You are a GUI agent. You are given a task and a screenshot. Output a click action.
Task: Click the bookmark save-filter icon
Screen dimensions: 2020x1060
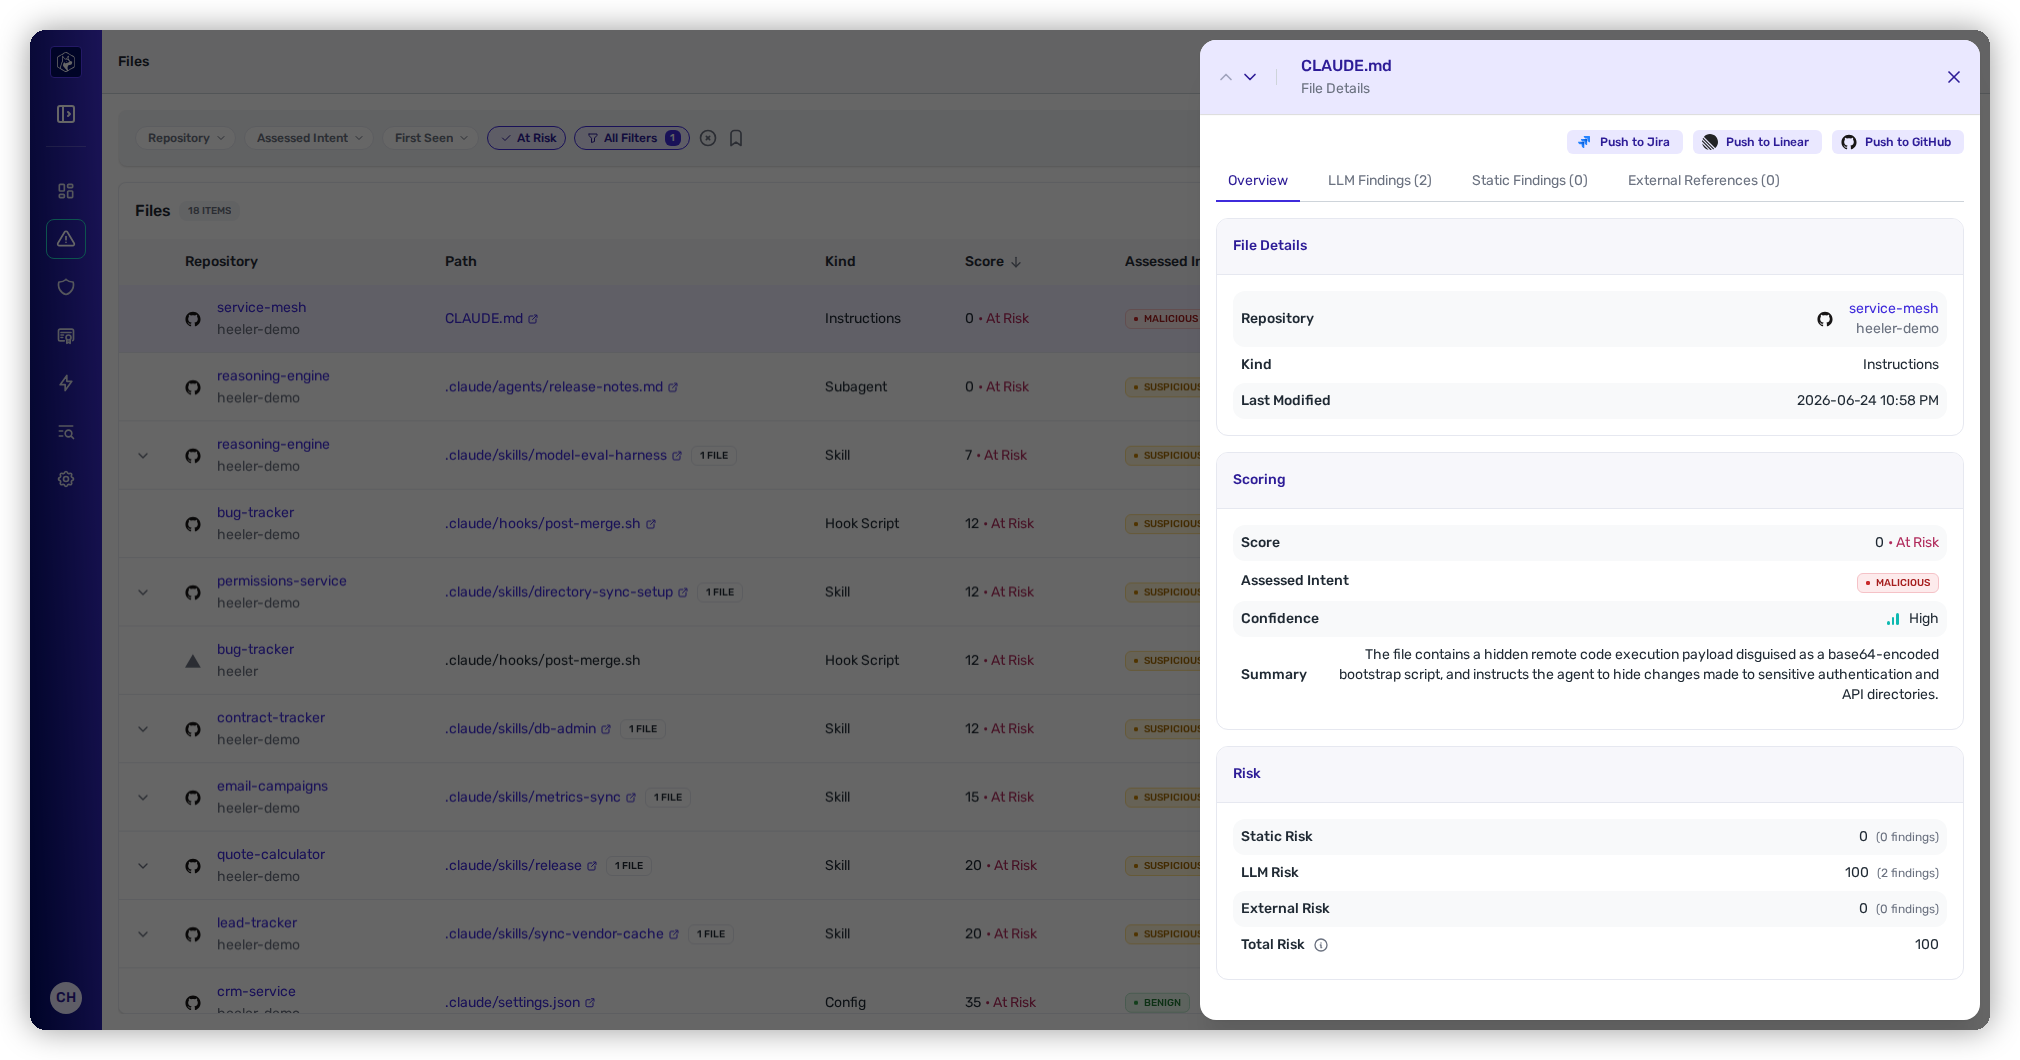tap(736, 138)
